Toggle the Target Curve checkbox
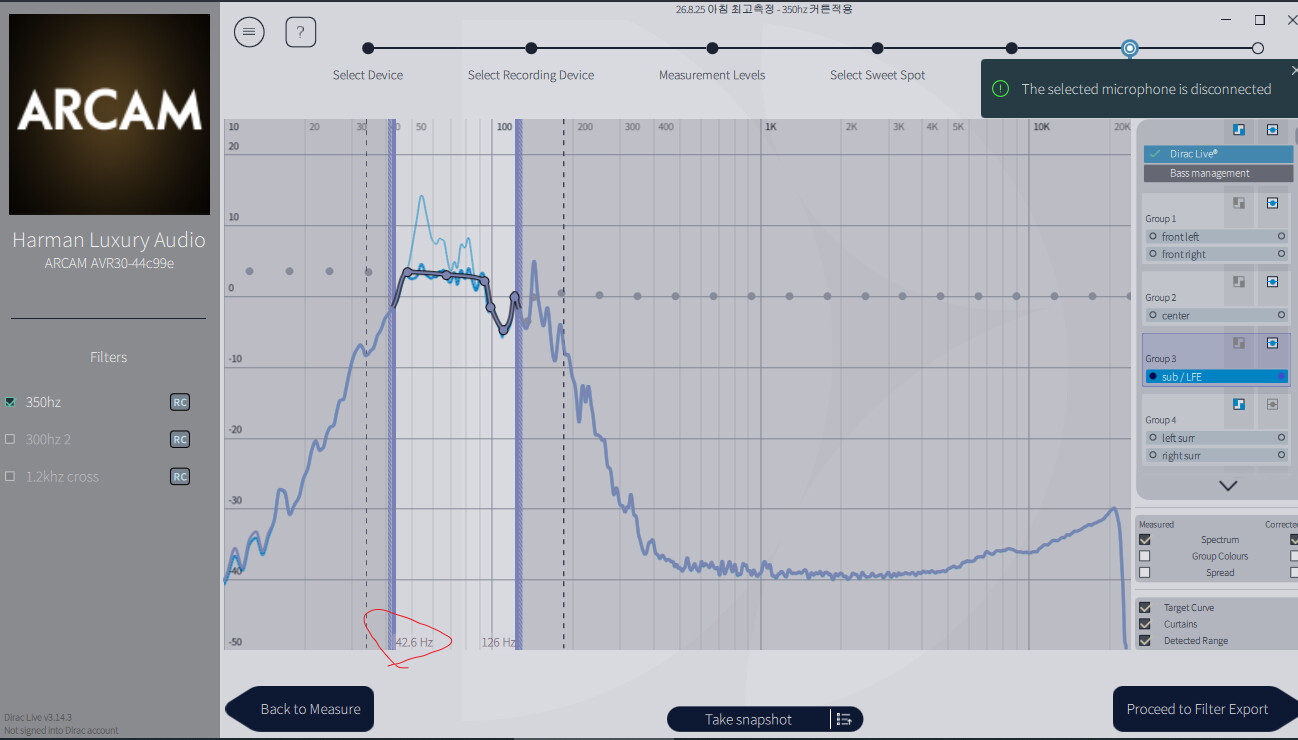The height and width of the screenshot is (740, 1298). [1145, 607]
